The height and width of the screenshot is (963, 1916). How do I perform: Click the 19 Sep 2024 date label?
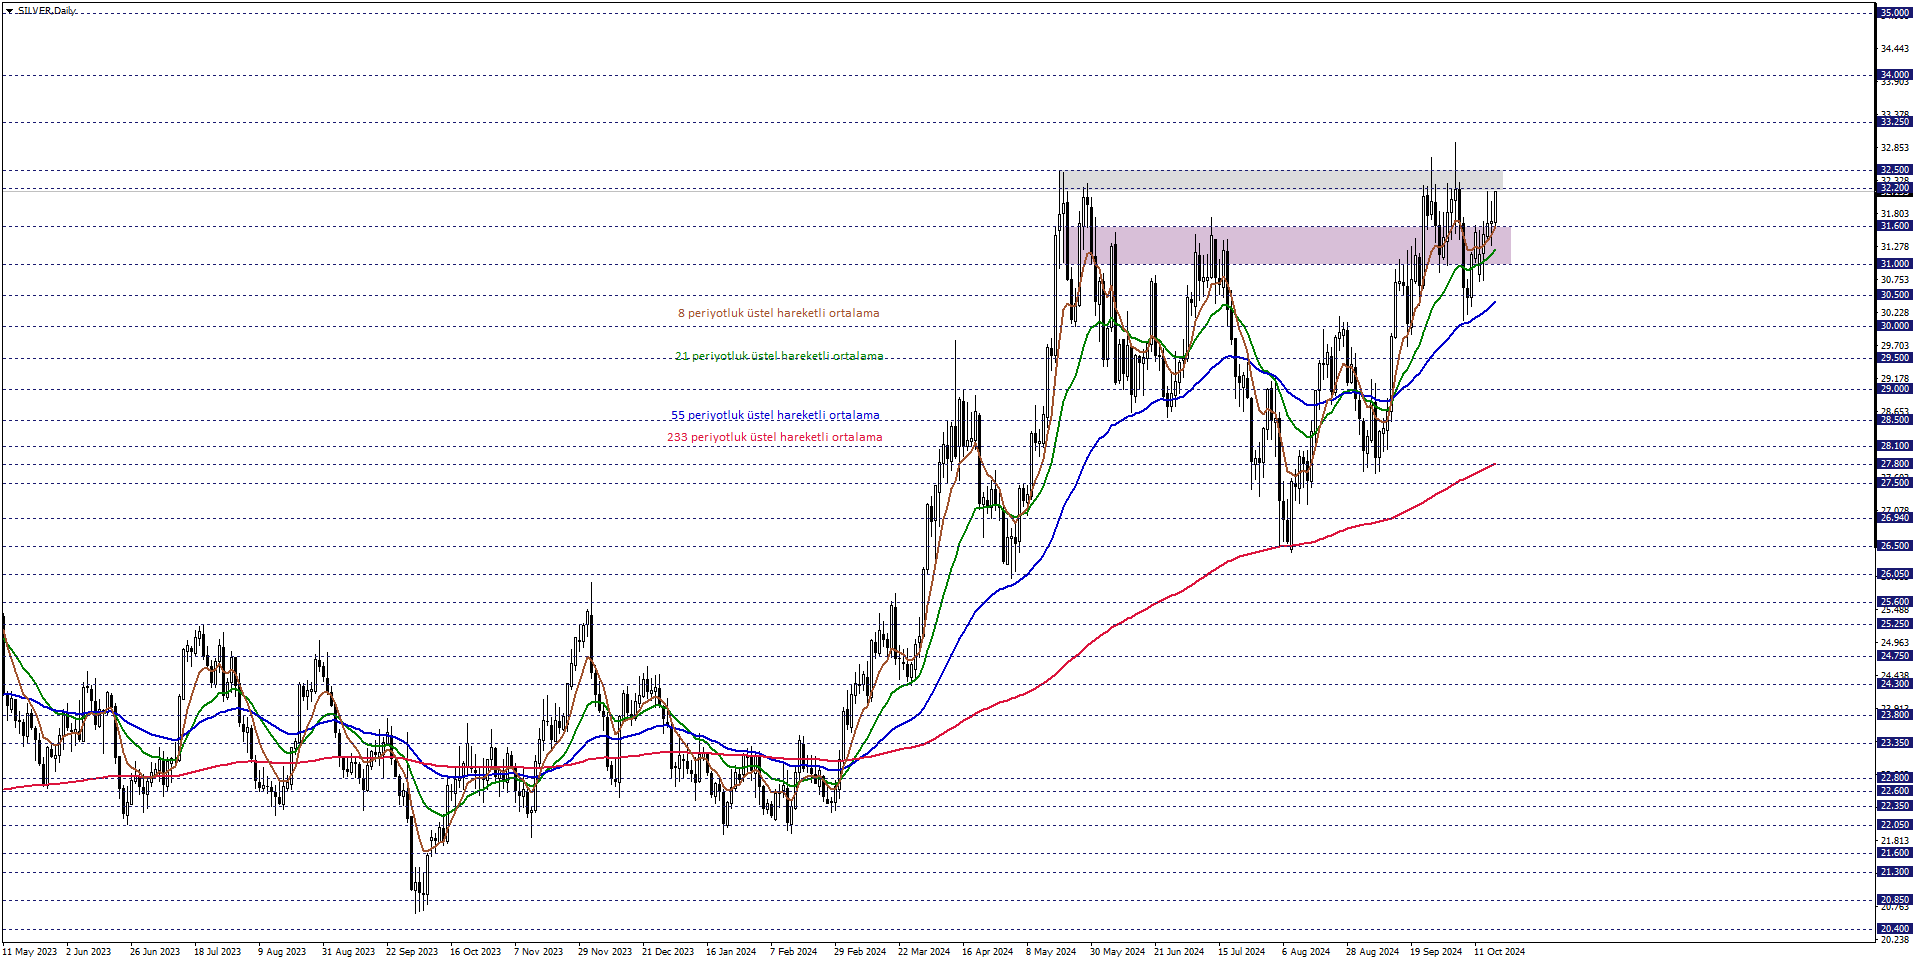[1436, 952]
